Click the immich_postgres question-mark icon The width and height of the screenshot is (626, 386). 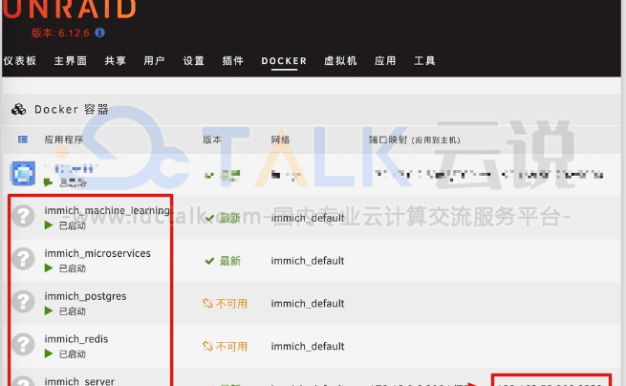tap(23, 301)
